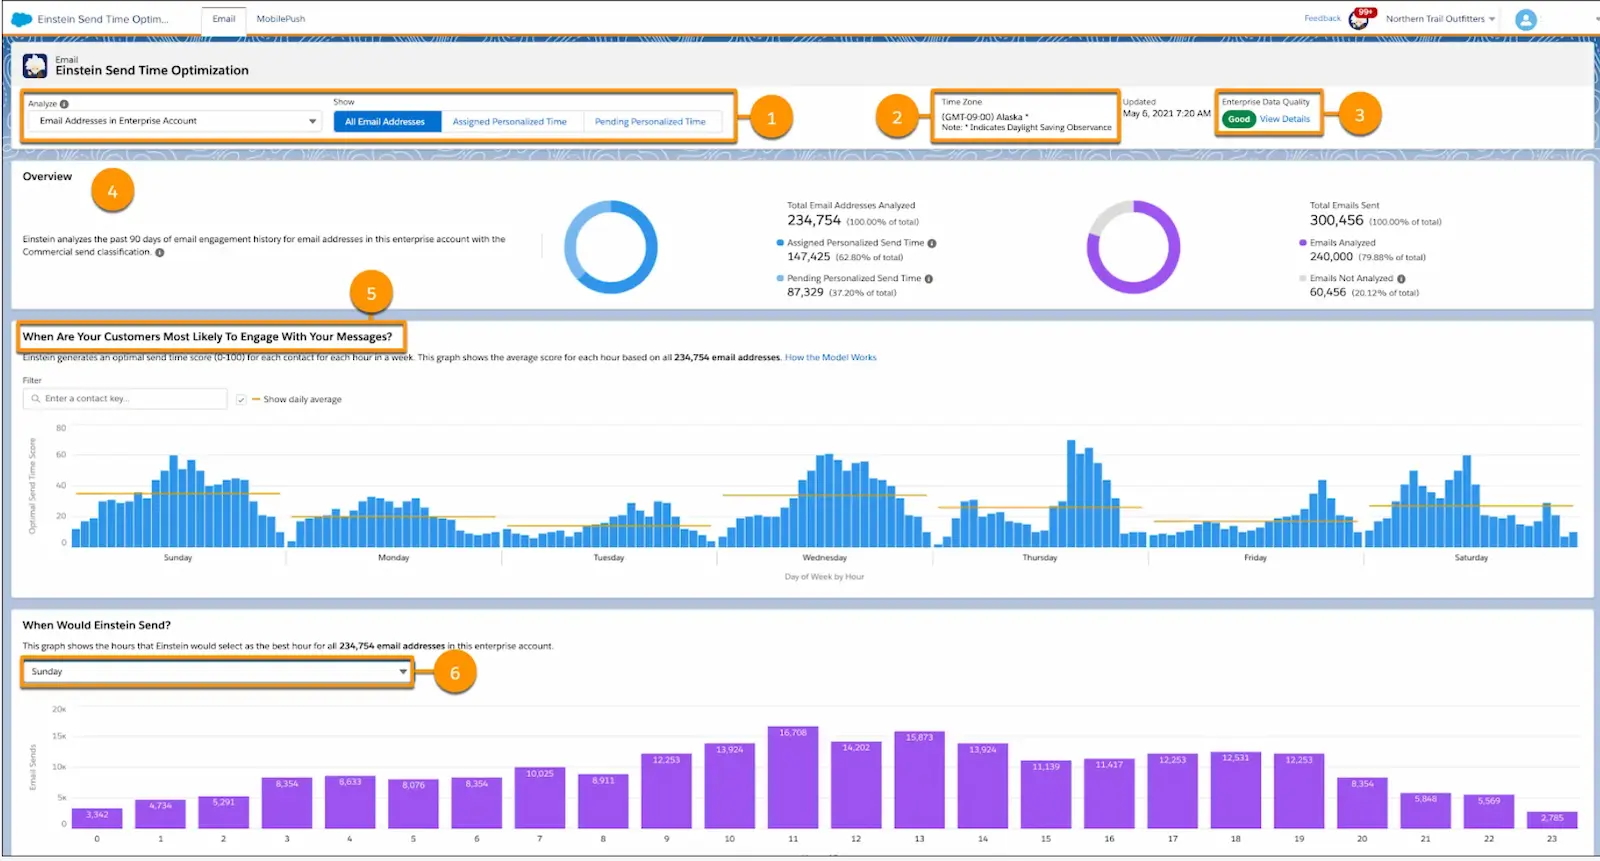Click info icon beside Pending Personalized Send Time
This screenshot has width=1600, height=861.
tap(929, 279)
